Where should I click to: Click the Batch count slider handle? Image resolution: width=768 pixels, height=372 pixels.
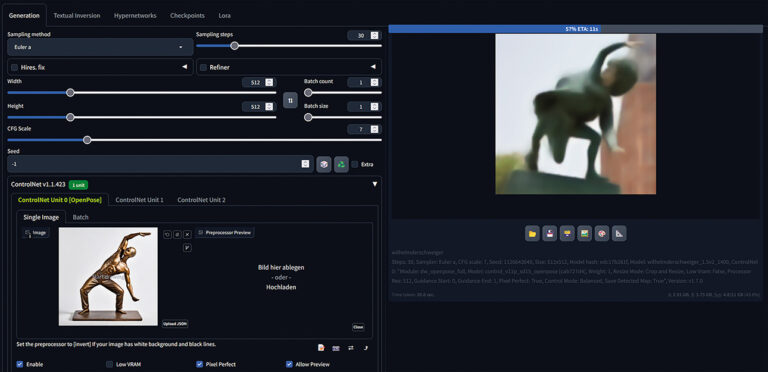pyautogui.click(x=308, y=93)
